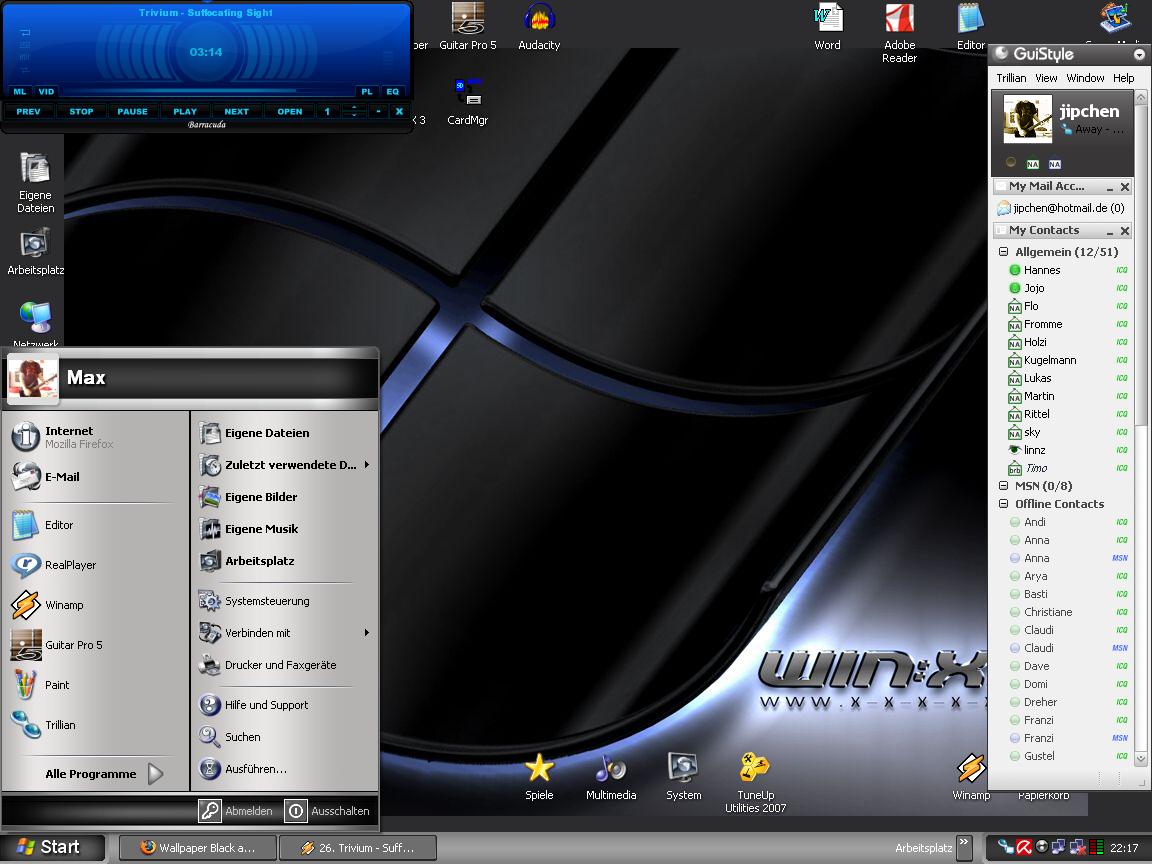1152x864 pixels.
Task: Click Winamp NEXT track button
Action: tap(237, 112)
